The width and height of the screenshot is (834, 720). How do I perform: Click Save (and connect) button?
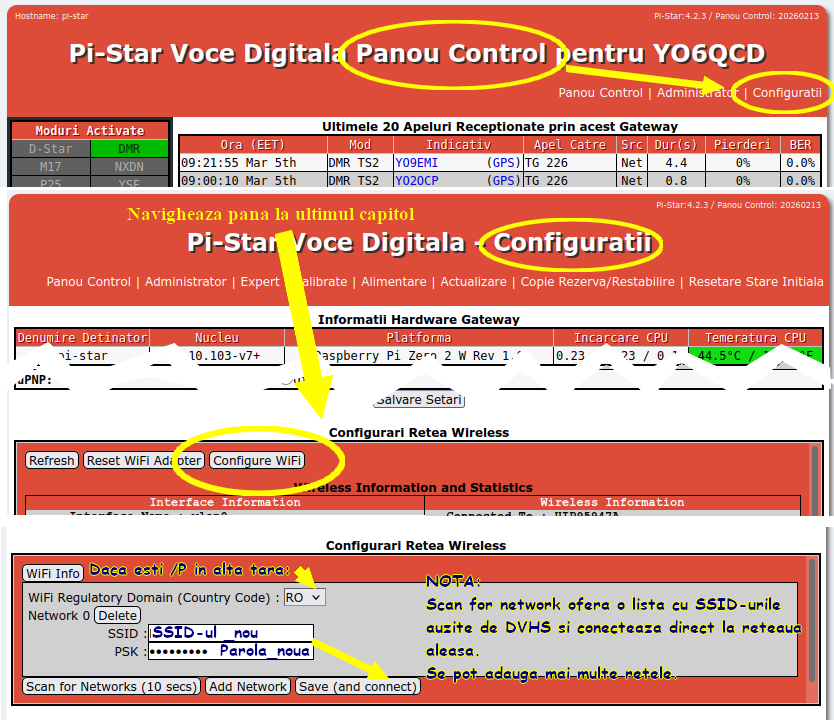coord(357,687)
